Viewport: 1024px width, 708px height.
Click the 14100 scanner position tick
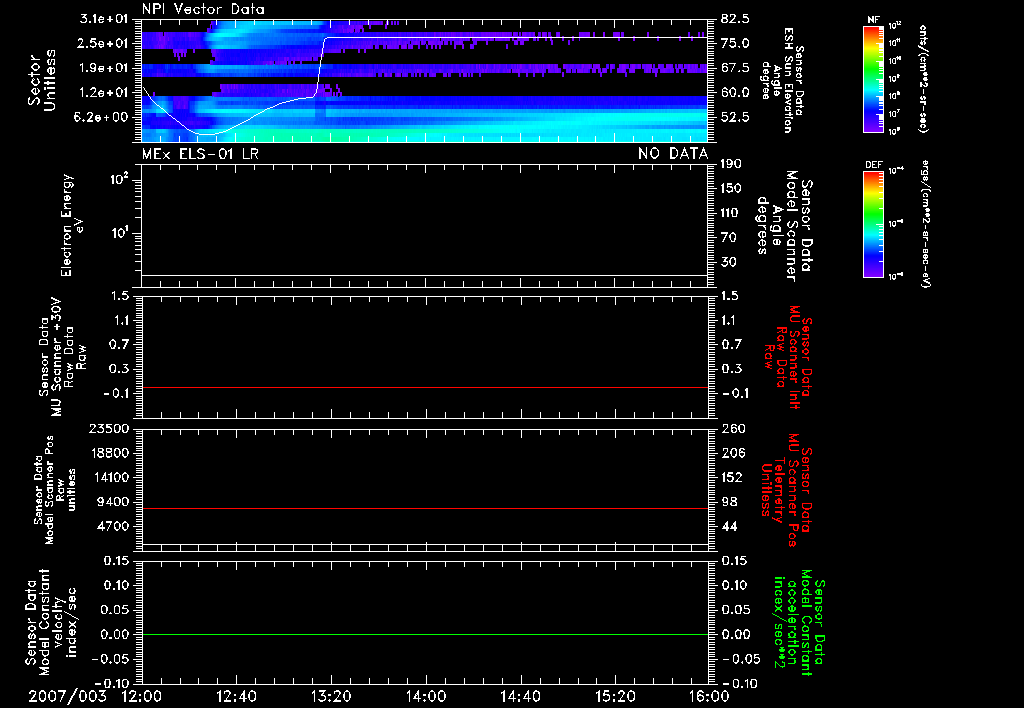111,477
